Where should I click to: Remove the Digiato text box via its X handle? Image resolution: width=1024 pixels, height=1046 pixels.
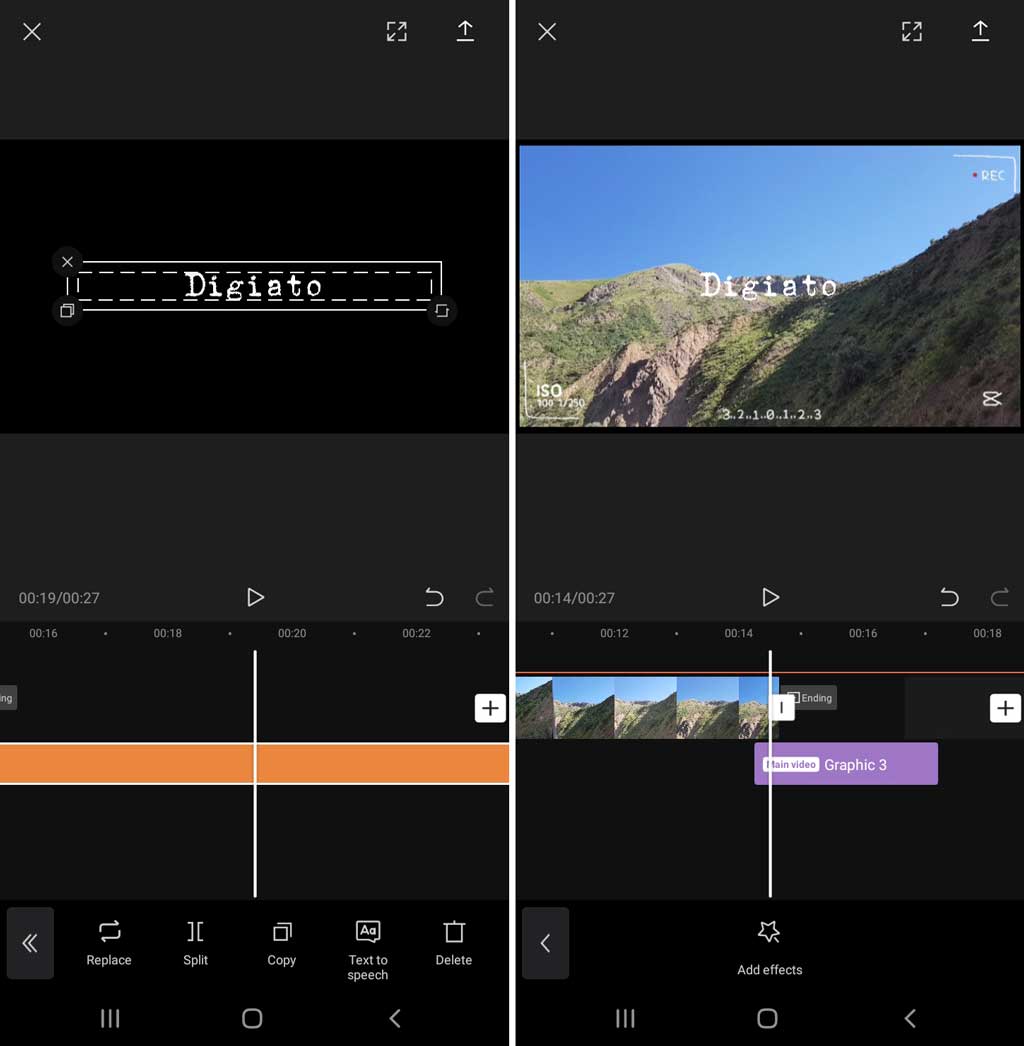pyautogui.click(x=67, y=262)
